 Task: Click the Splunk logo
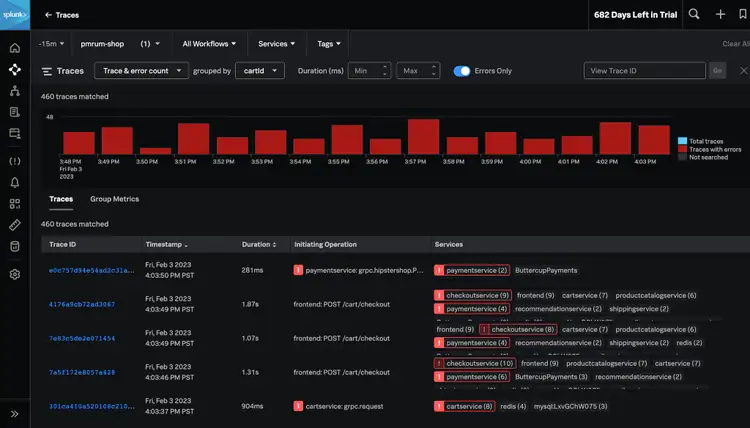coord(15,15)
